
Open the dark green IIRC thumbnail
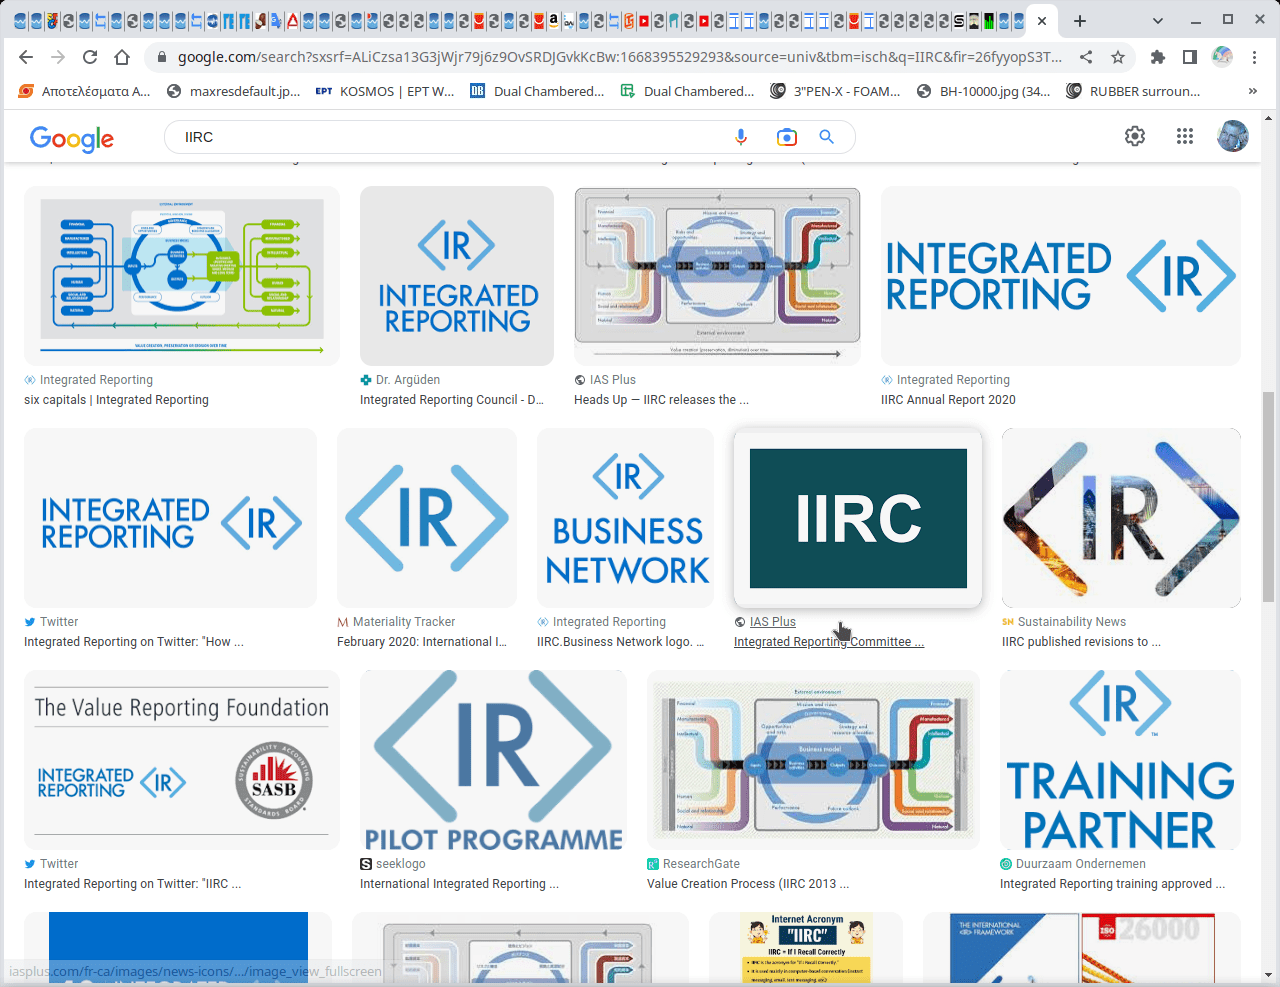coord(858,518)
